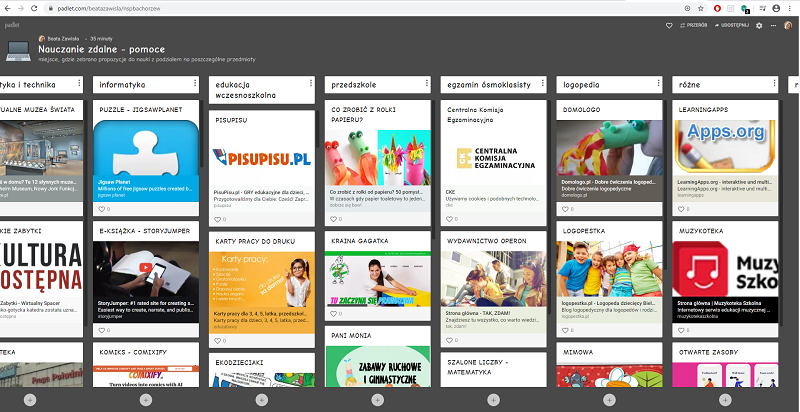Viewport: 800px width, 412px height.
Task: Like the Domologo post
Action: click(567, 209)
